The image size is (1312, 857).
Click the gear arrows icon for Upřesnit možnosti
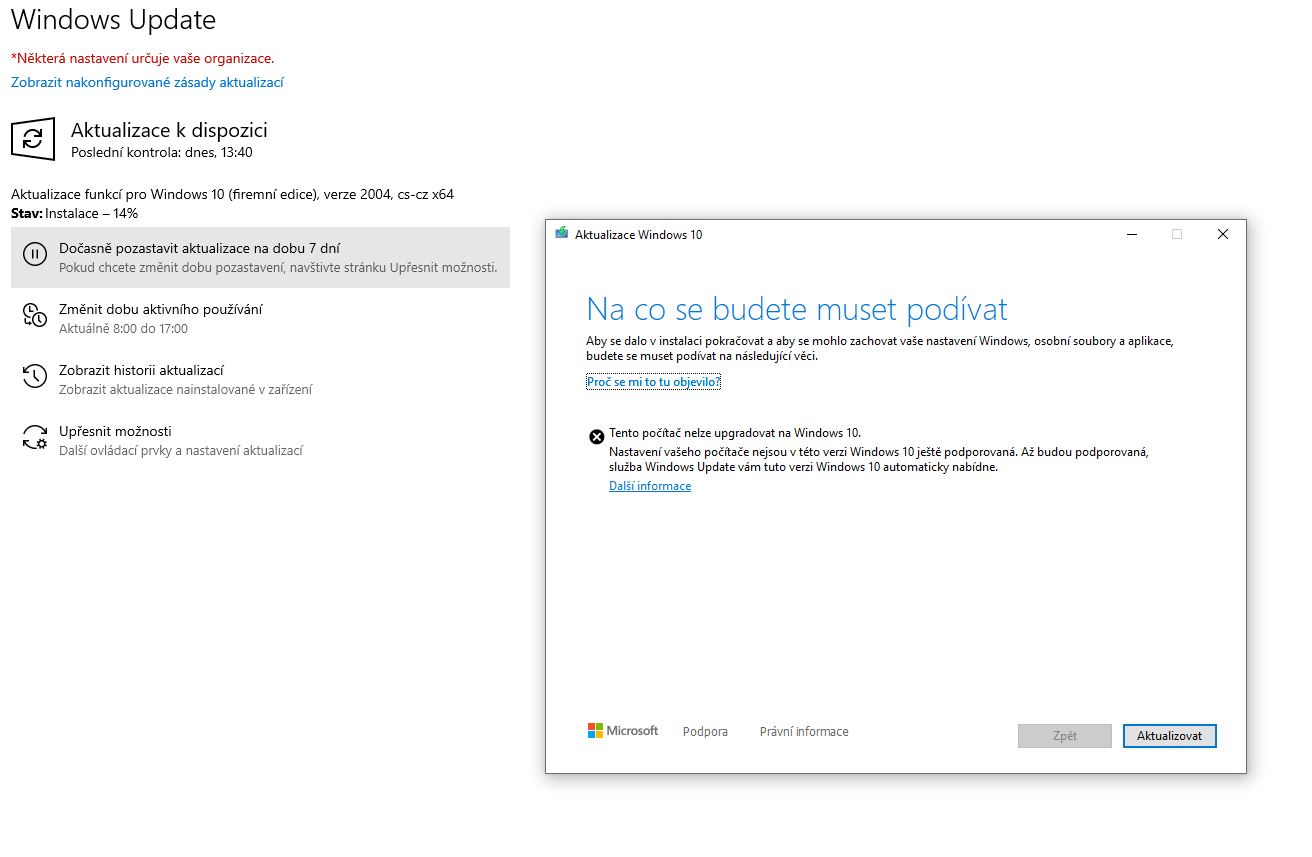[34, 438]
